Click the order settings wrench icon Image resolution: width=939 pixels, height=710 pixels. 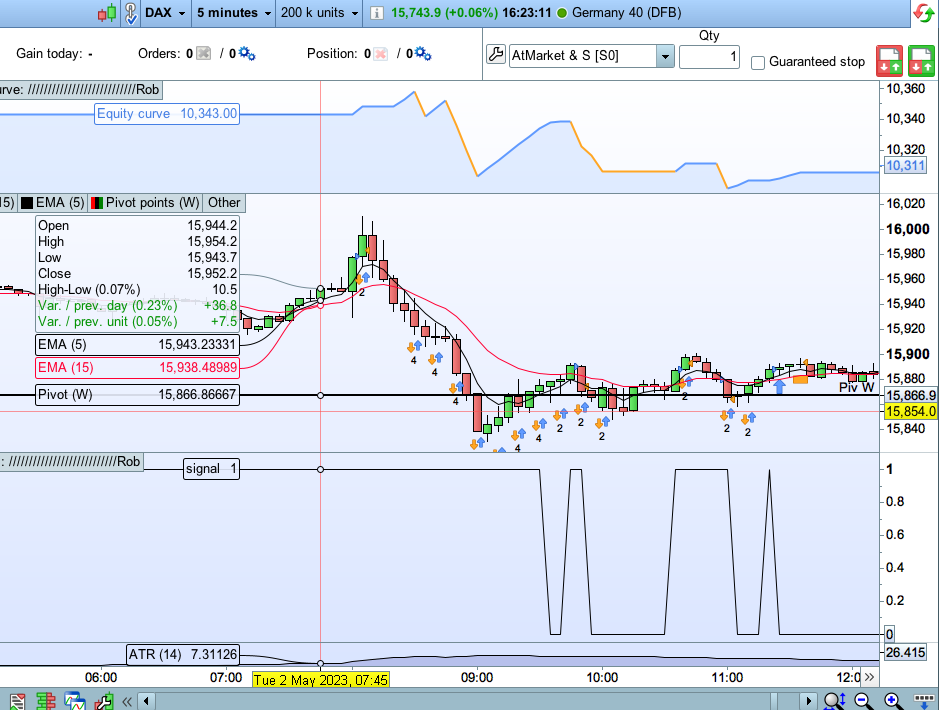coord(496,55)
